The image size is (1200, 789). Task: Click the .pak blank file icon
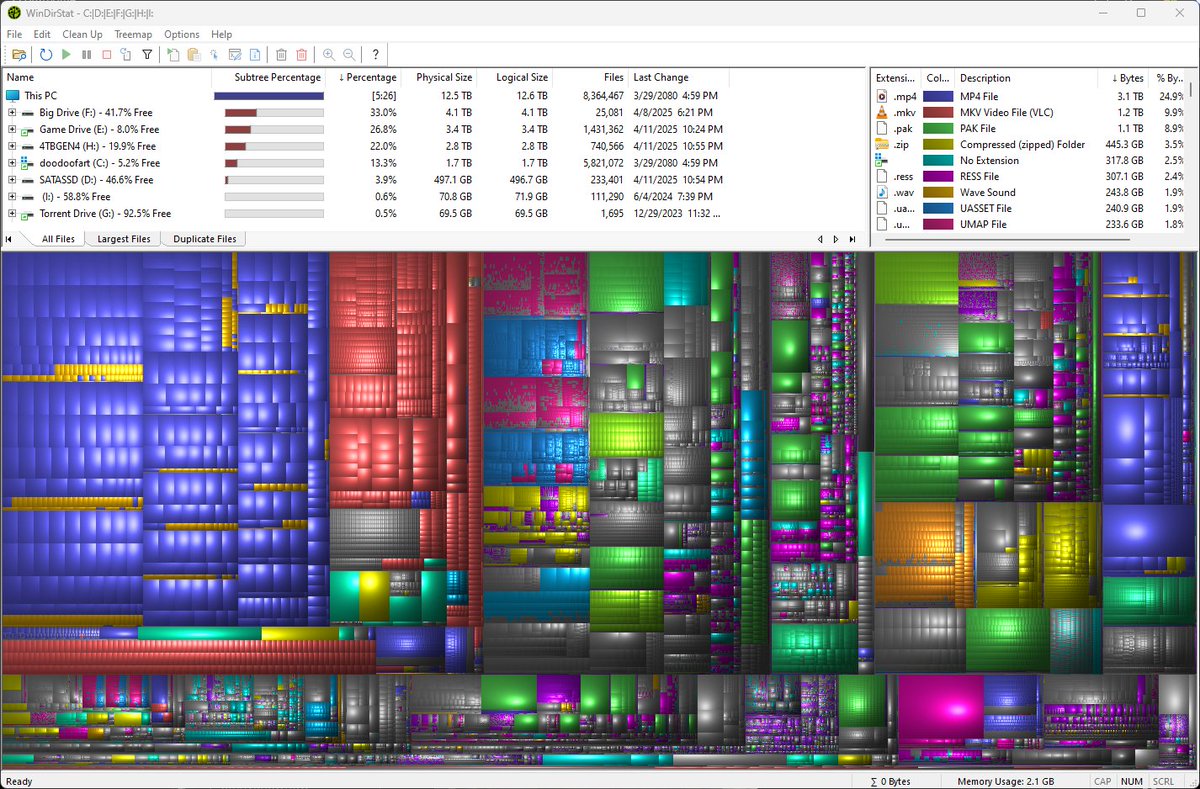pos(882,128)
